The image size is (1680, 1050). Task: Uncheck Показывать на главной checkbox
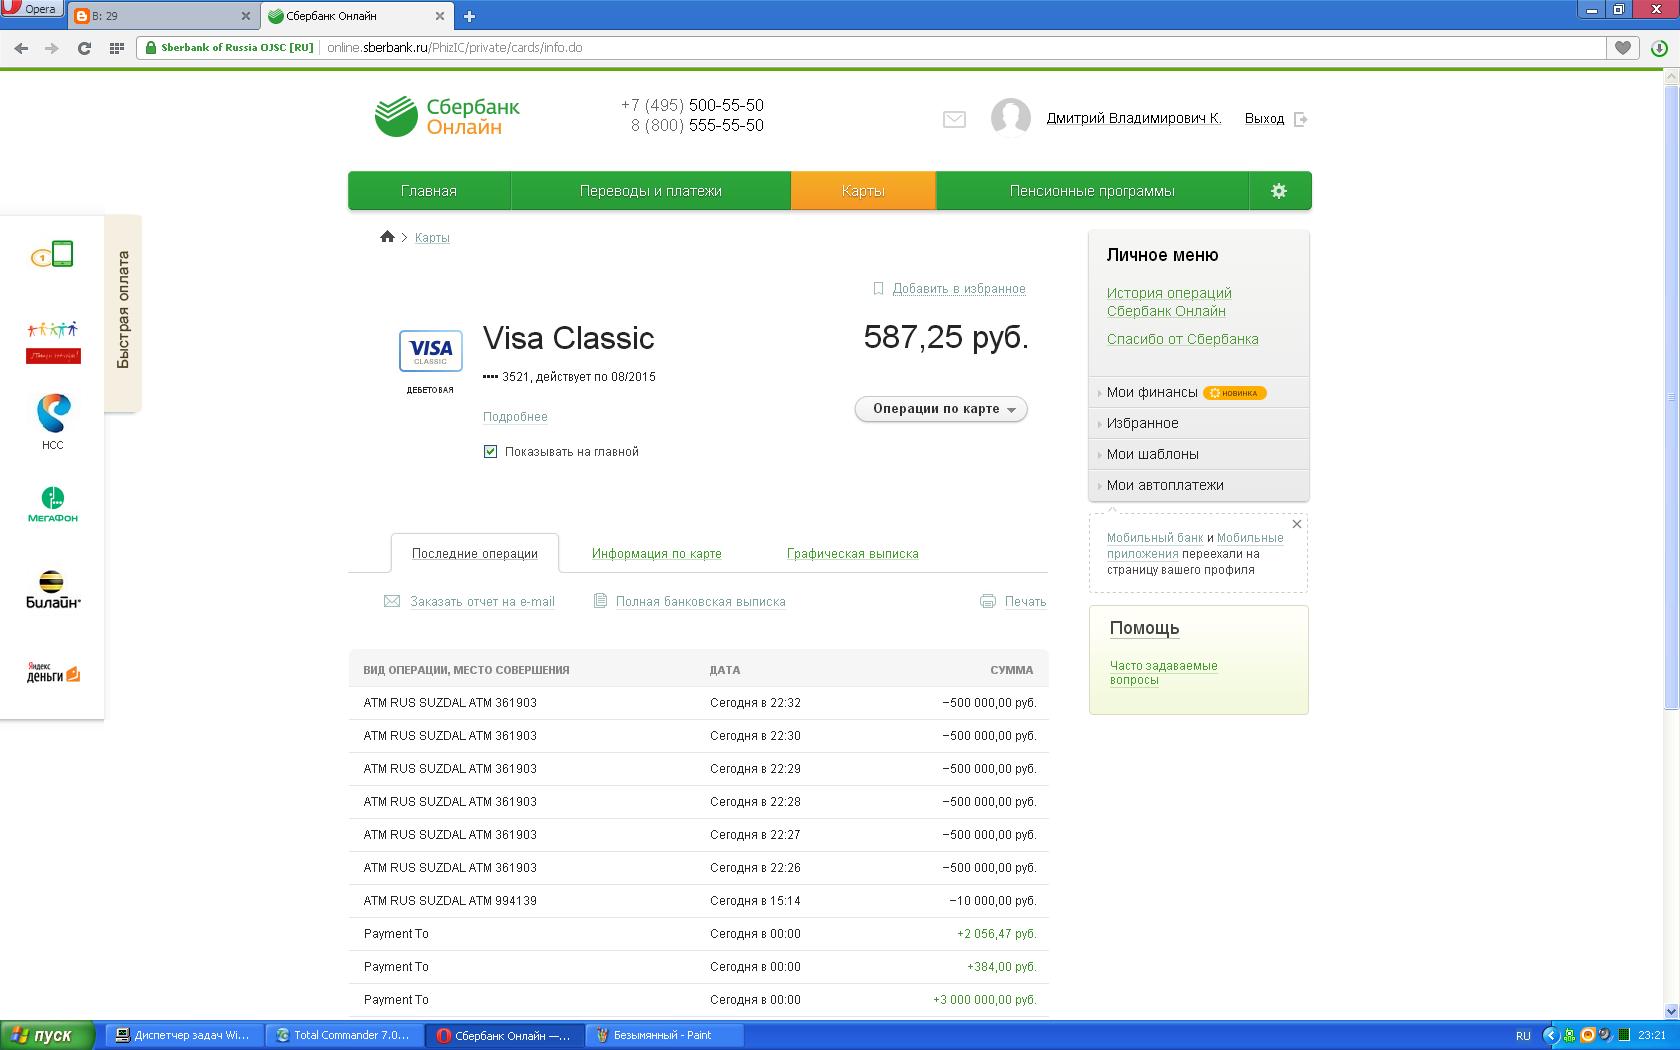click(x=490, y=452)
